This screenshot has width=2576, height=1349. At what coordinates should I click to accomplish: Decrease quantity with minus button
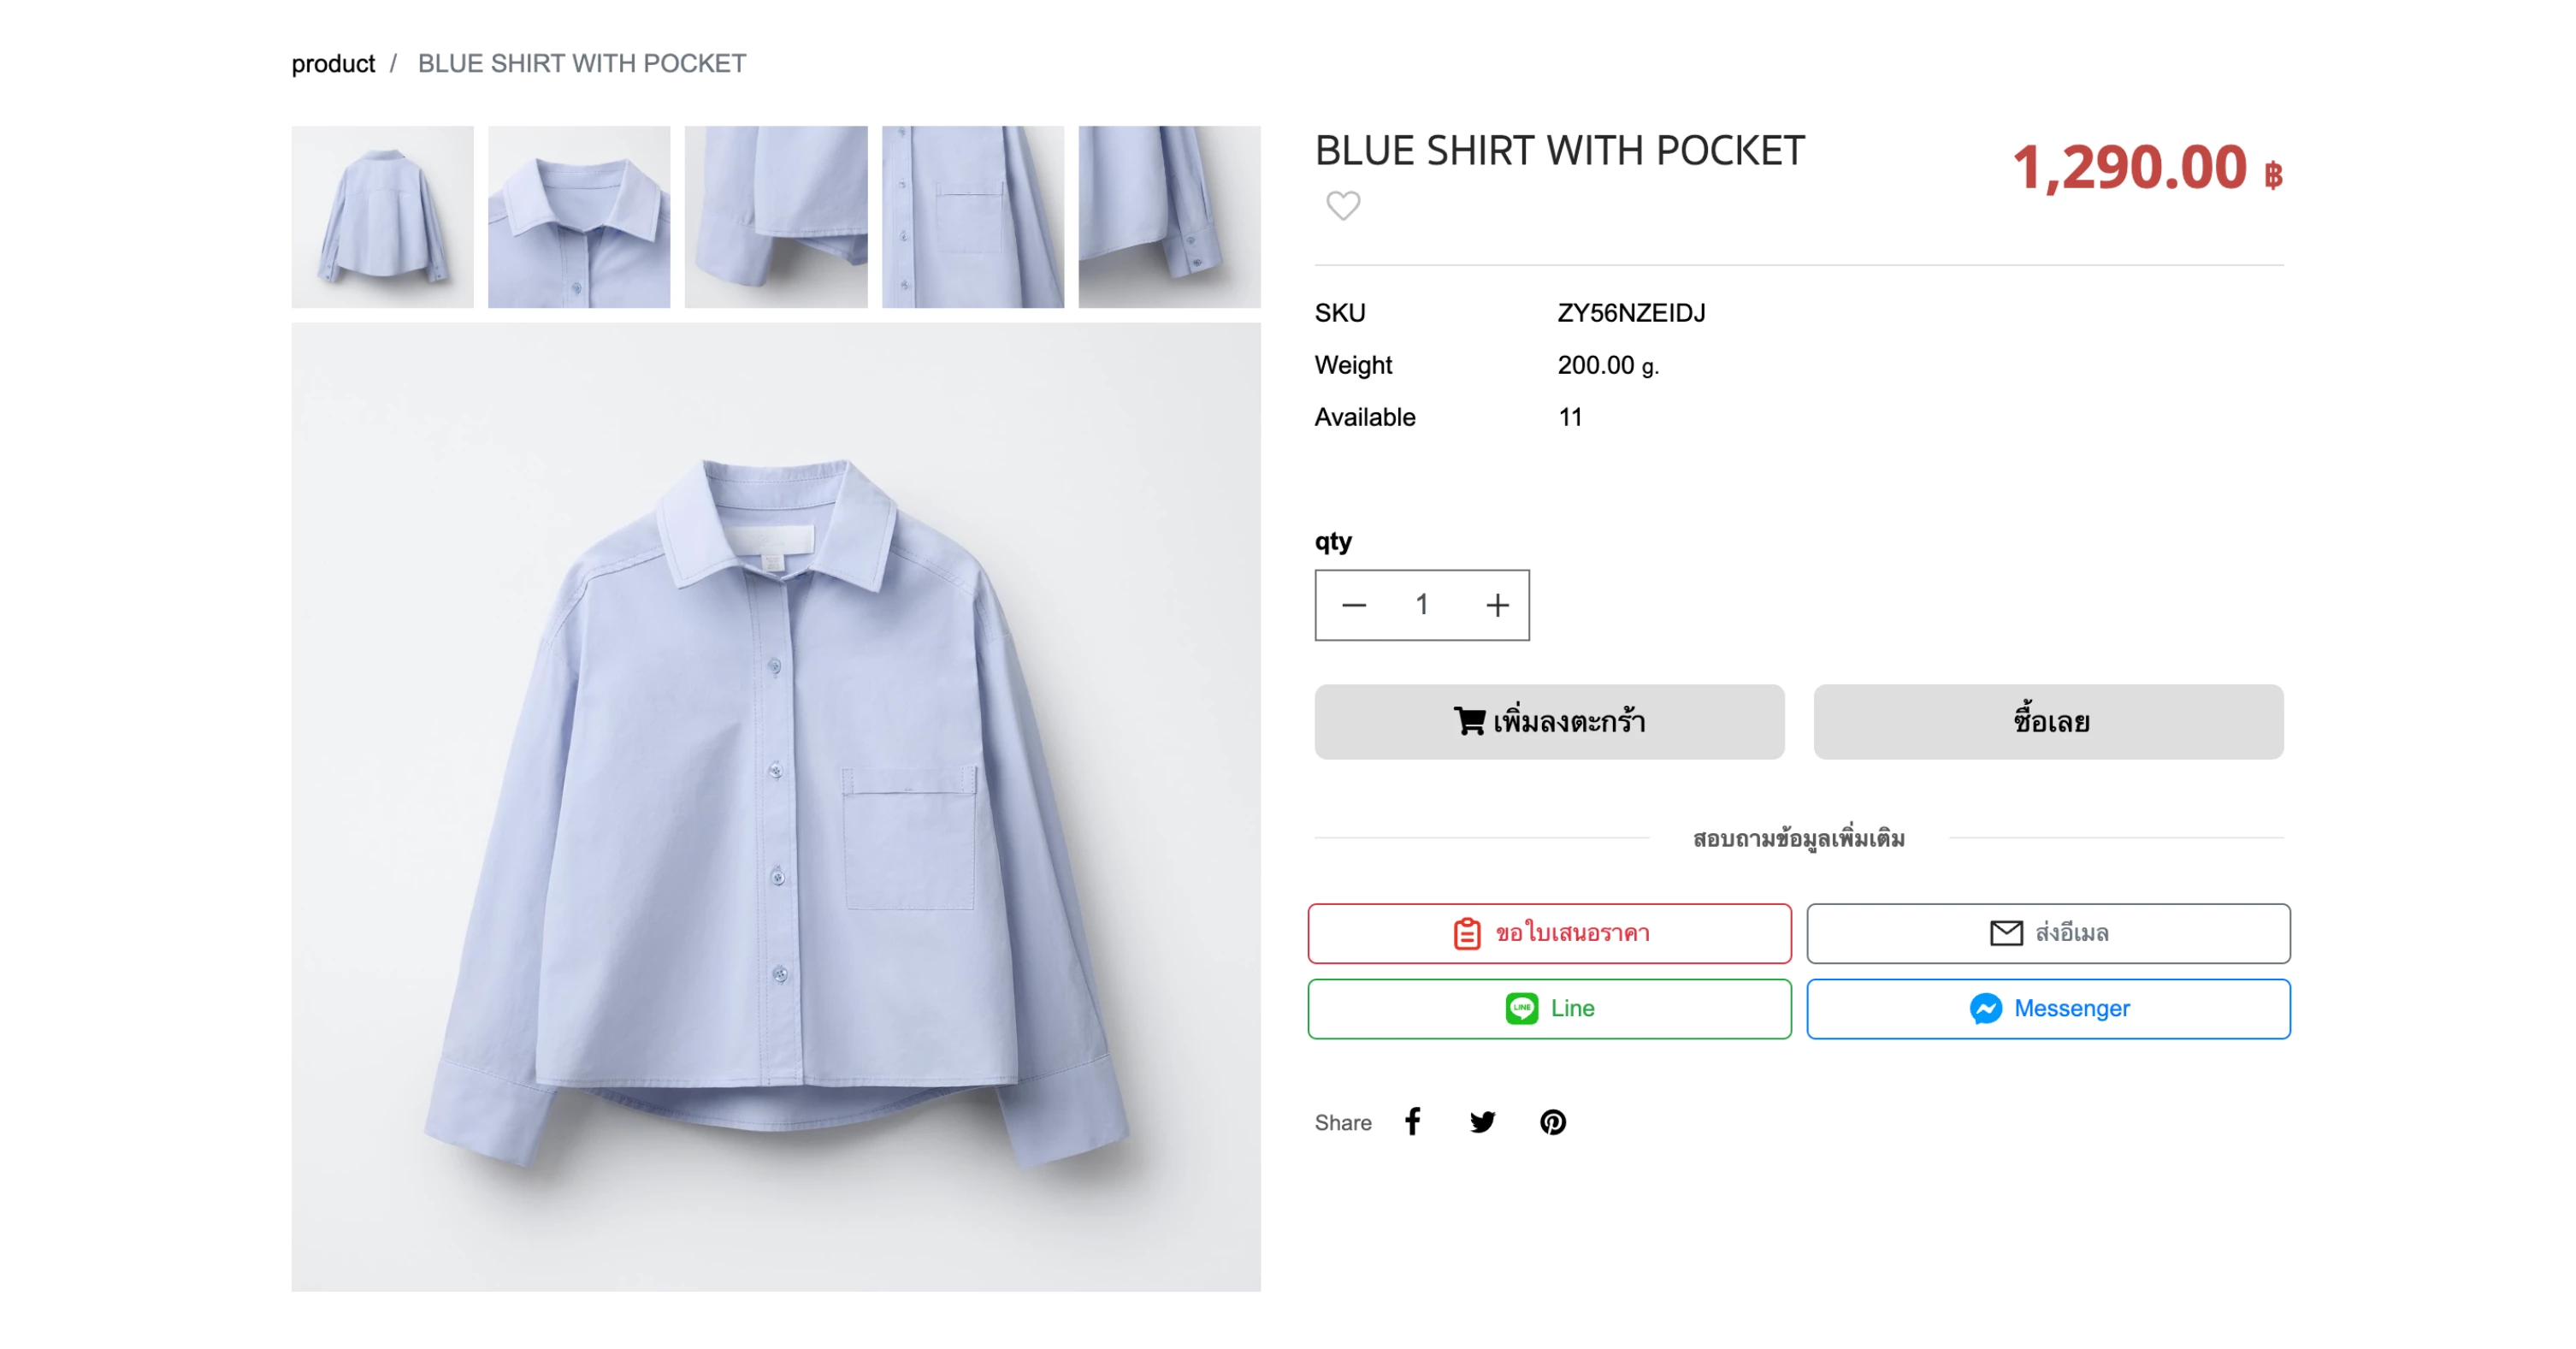coord(1354,605)
